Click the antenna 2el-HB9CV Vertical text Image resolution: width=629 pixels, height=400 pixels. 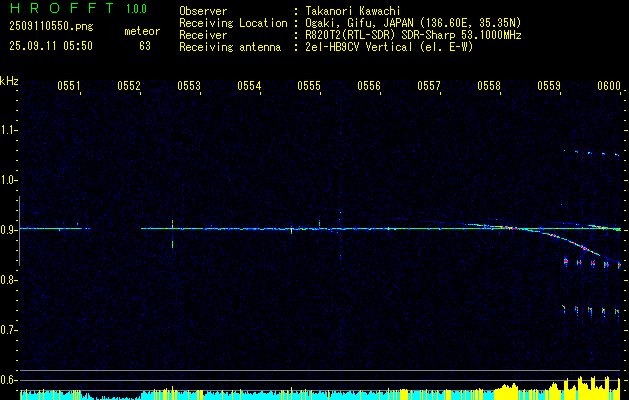[x=389, y=47]
